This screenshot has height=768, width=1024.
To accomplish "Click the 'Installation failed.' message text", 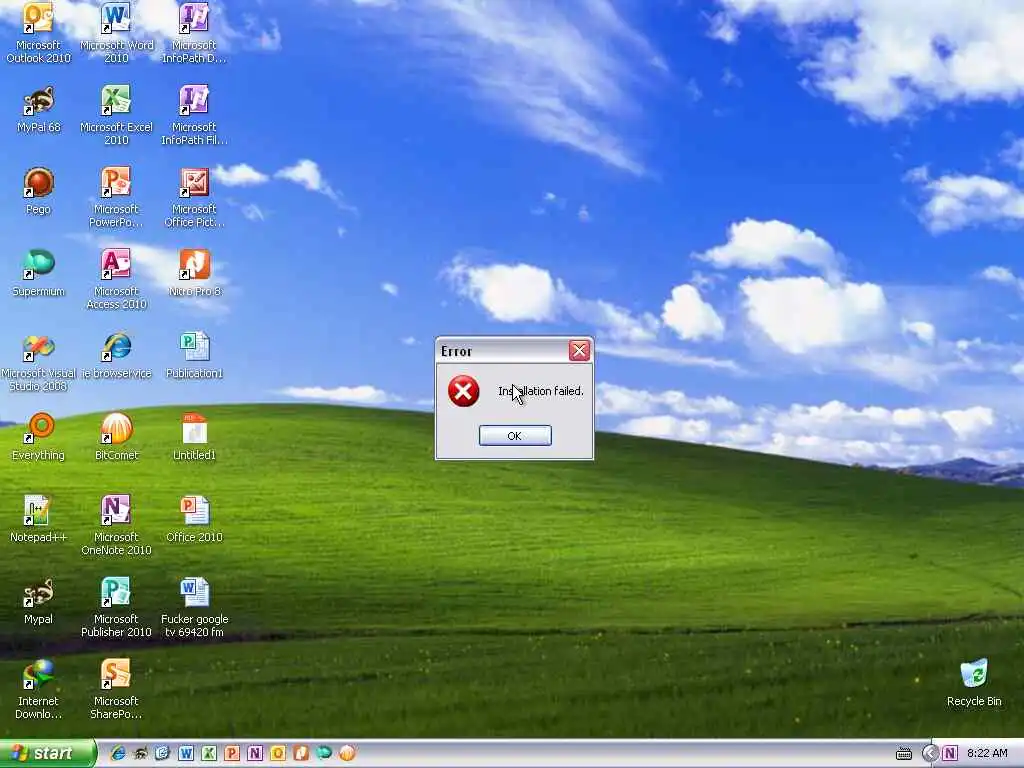I will tap(541, 391).
